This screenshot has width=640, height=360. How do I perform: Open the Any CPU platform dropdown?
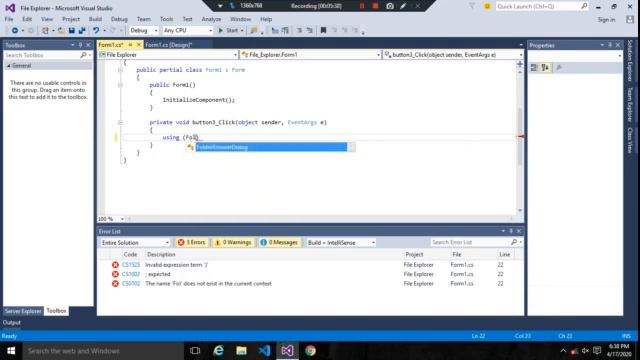[187, 31]
